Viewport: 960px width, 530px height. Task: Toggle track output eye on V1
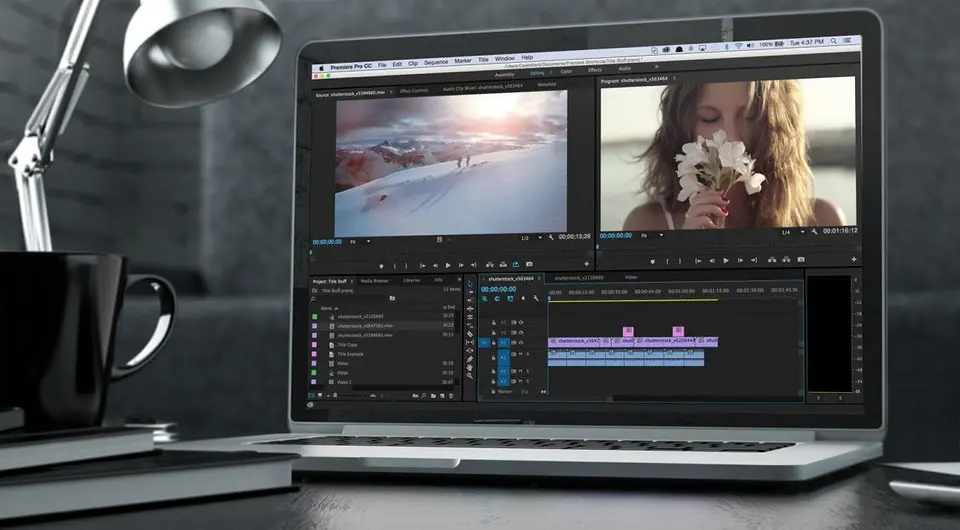tap(521, 343)
